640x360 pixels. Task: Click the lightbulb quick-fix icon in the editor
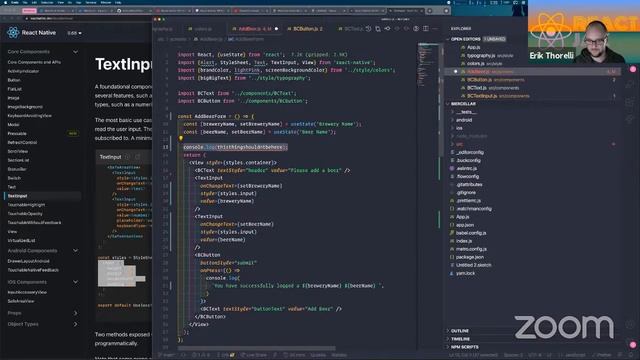tap(180, 139)
